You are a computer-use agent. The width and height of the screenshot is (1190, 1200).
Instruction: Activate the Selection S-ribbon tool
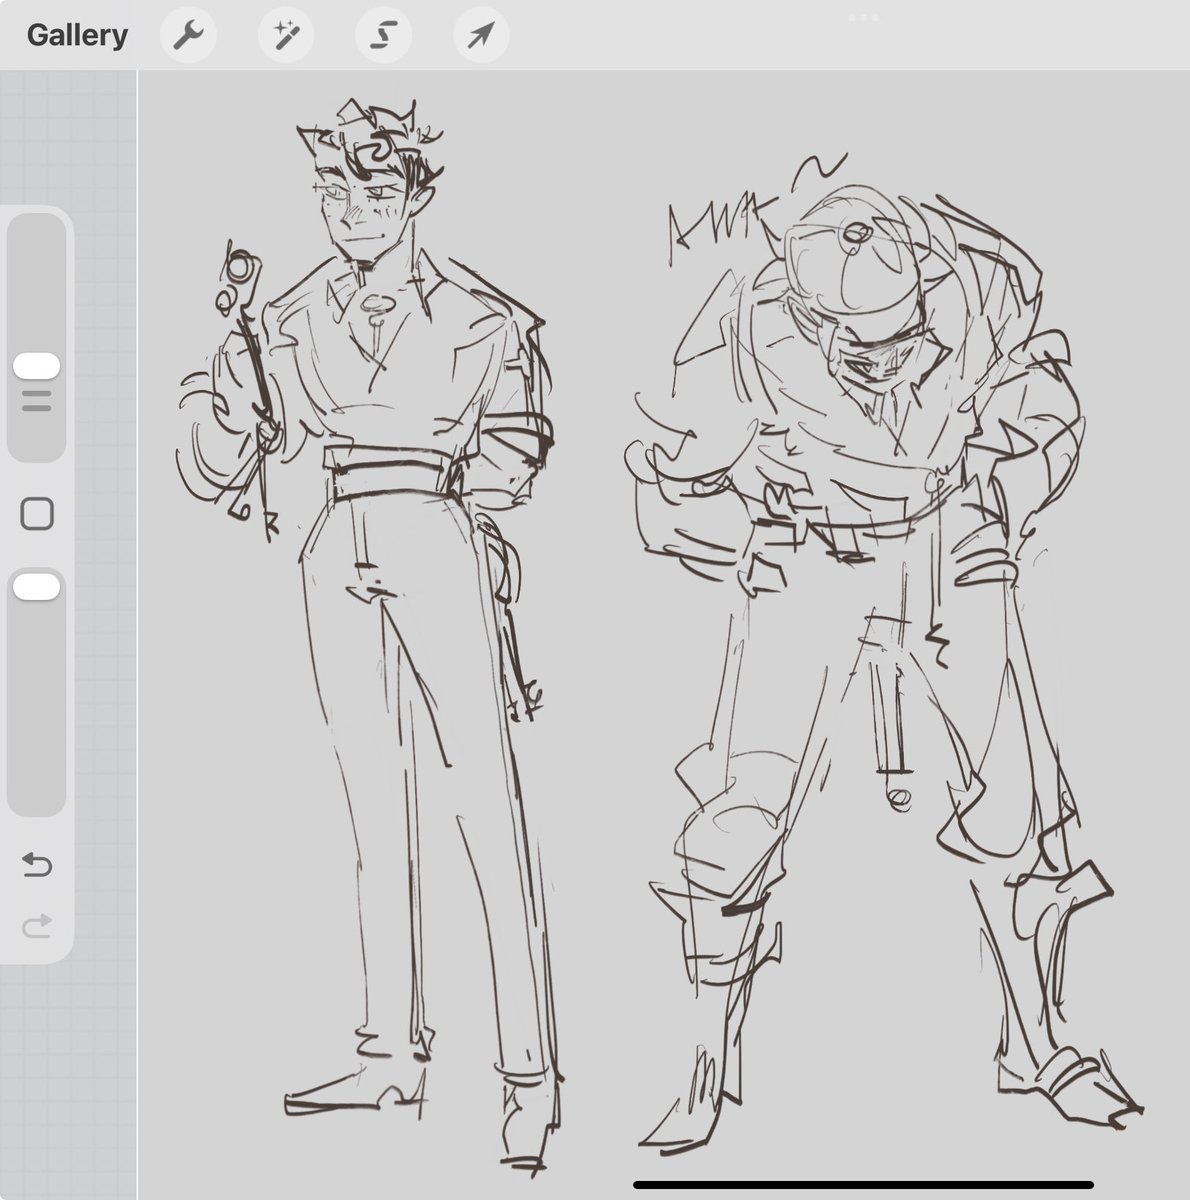pos(384,36)
